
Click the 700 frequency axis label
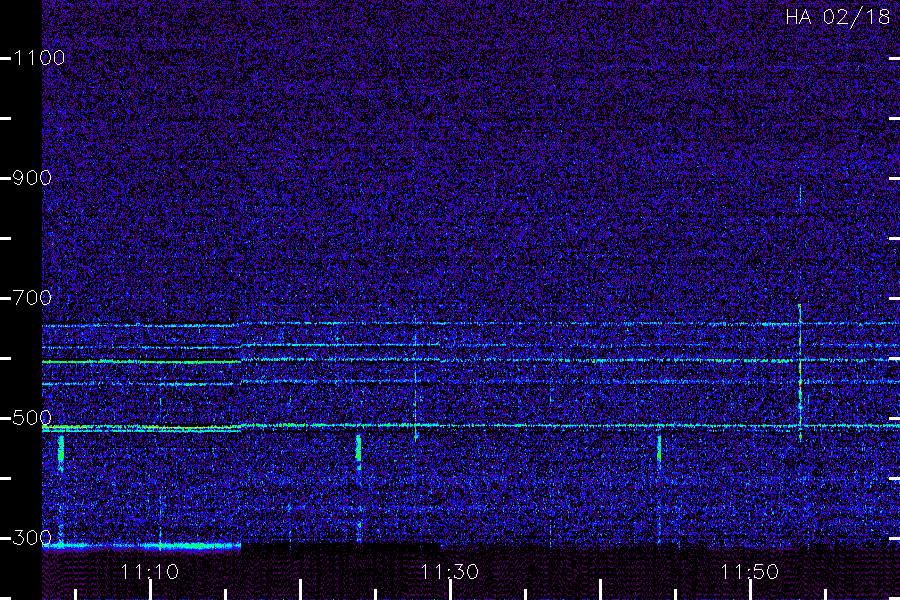(32, 298)
